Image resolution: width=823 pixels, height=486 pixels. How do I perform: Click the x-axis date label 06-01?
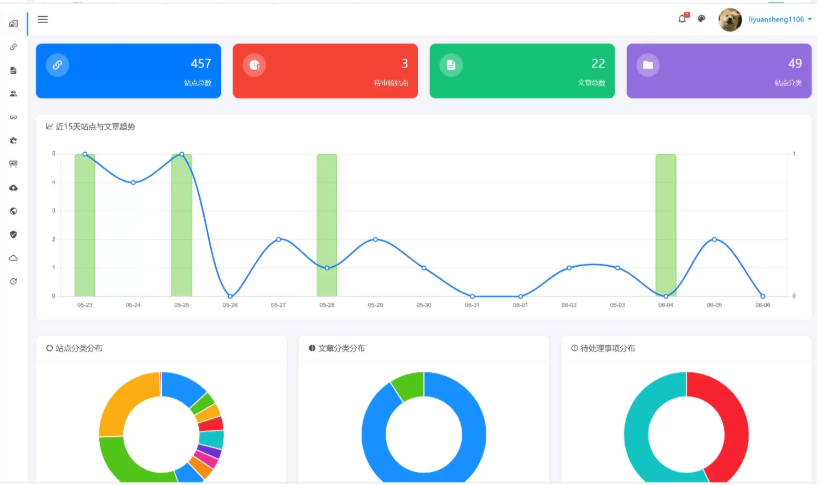point(520,305)
